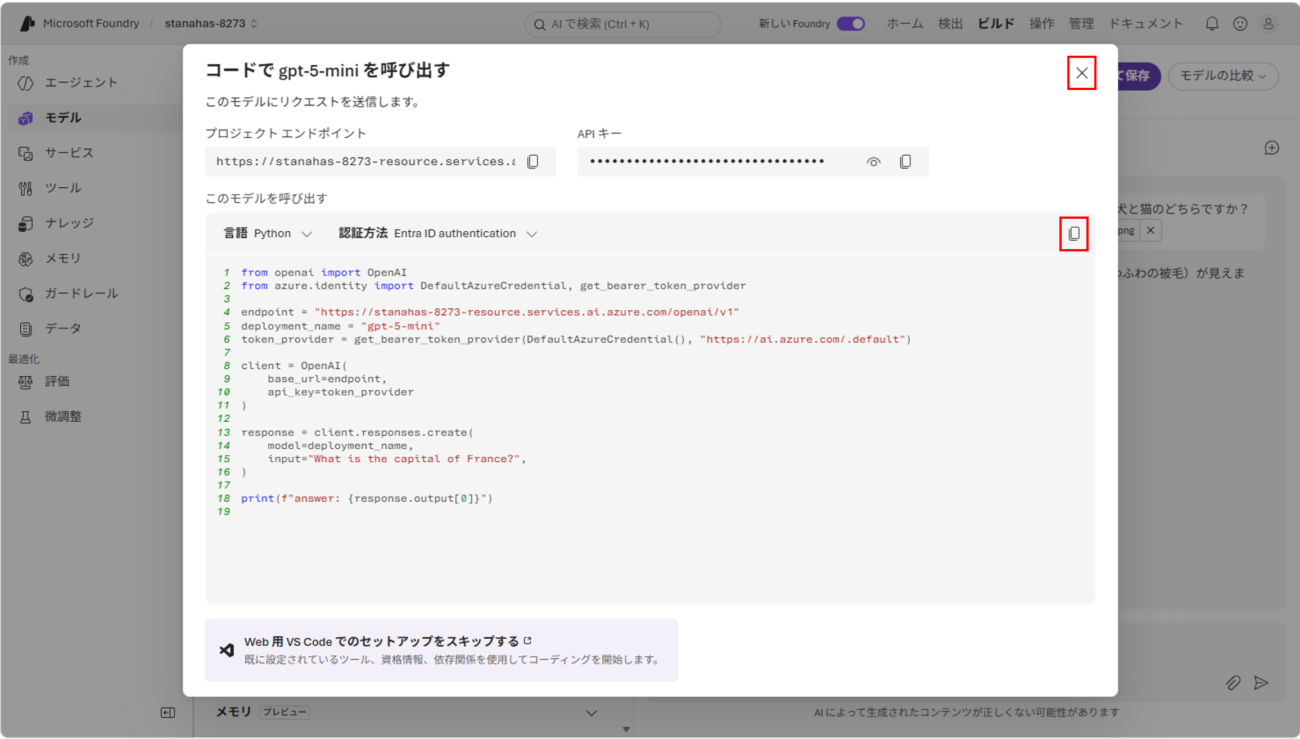Go to 操作 in top navigation
1300x739 pixels.
[x=1042, y=24]
